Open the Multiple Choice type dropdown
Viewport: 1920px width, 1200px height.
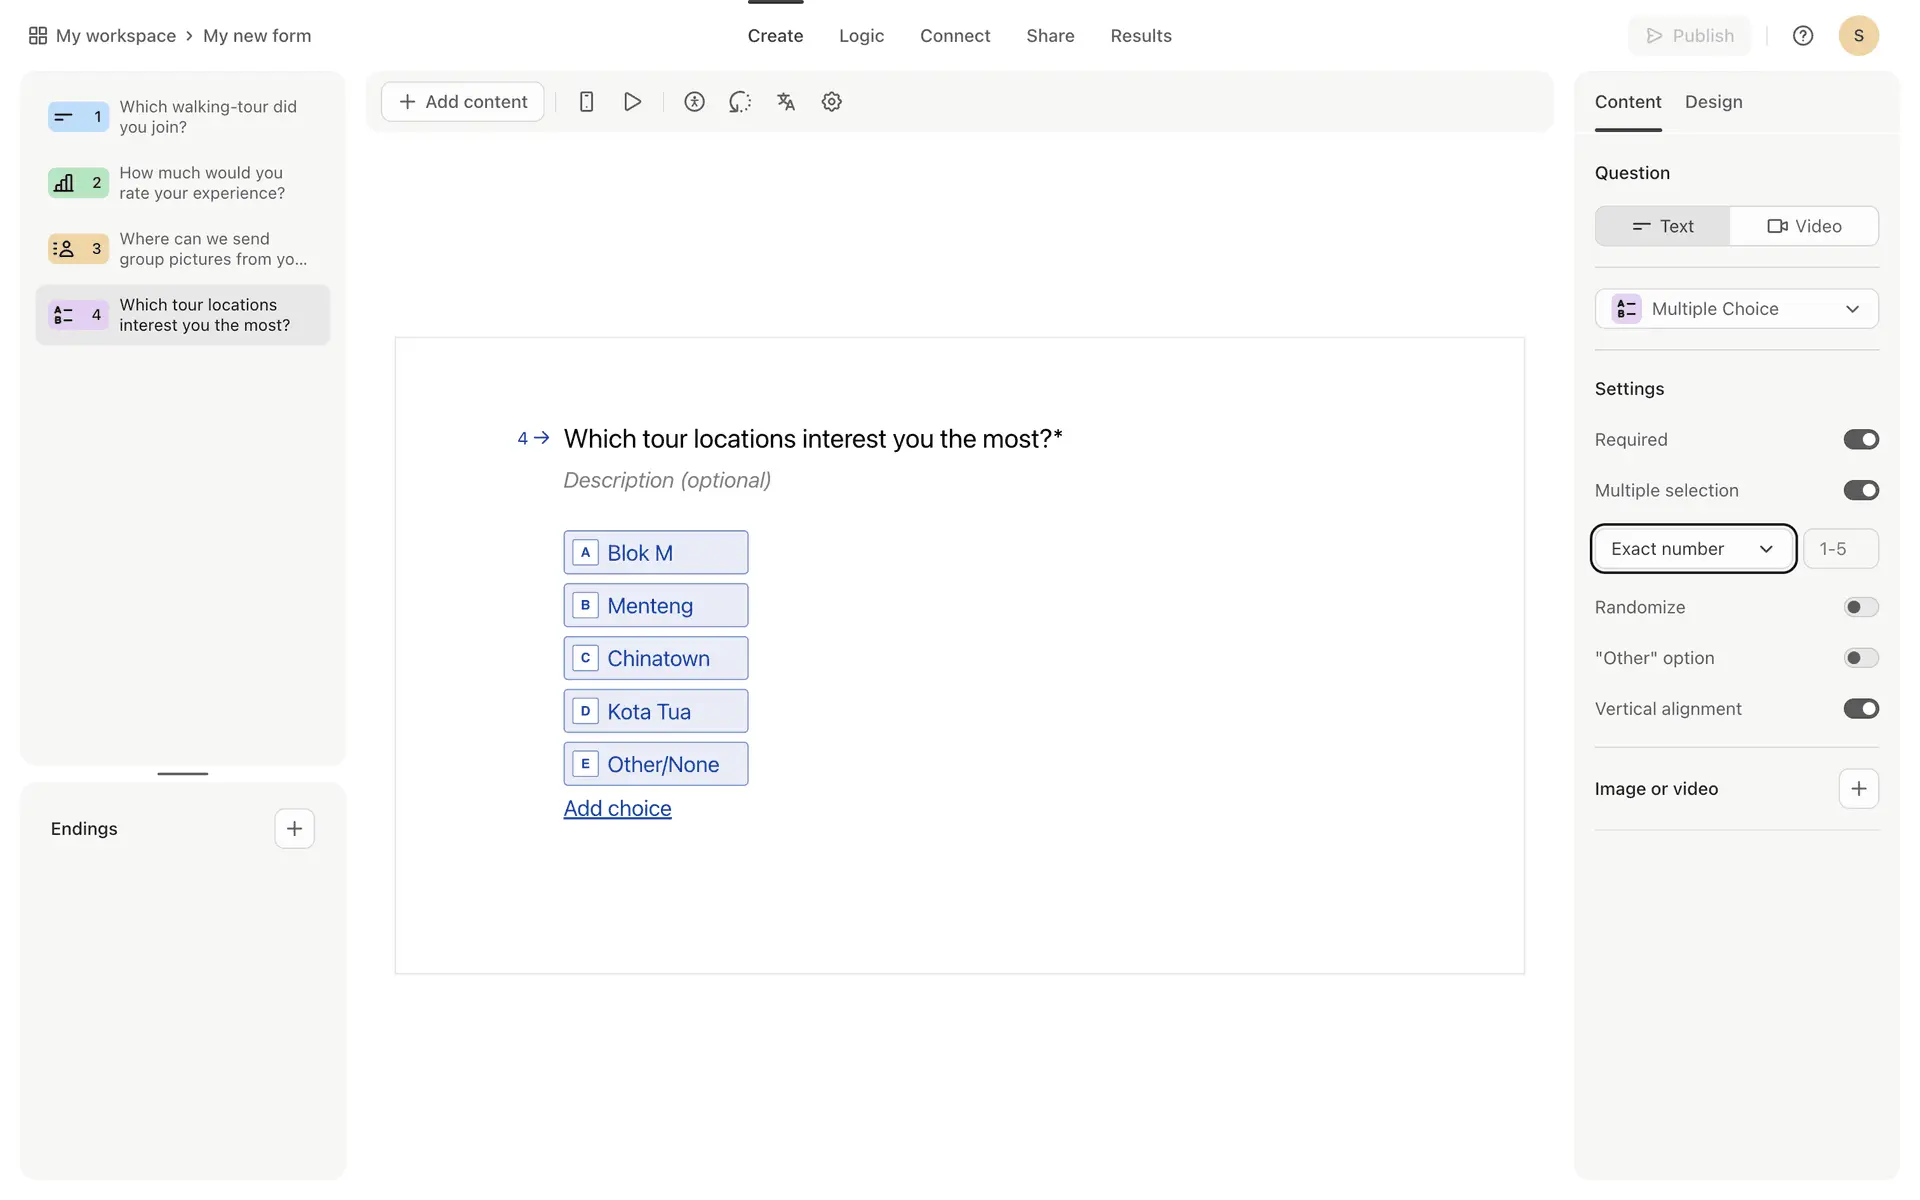coord(1736,309)
